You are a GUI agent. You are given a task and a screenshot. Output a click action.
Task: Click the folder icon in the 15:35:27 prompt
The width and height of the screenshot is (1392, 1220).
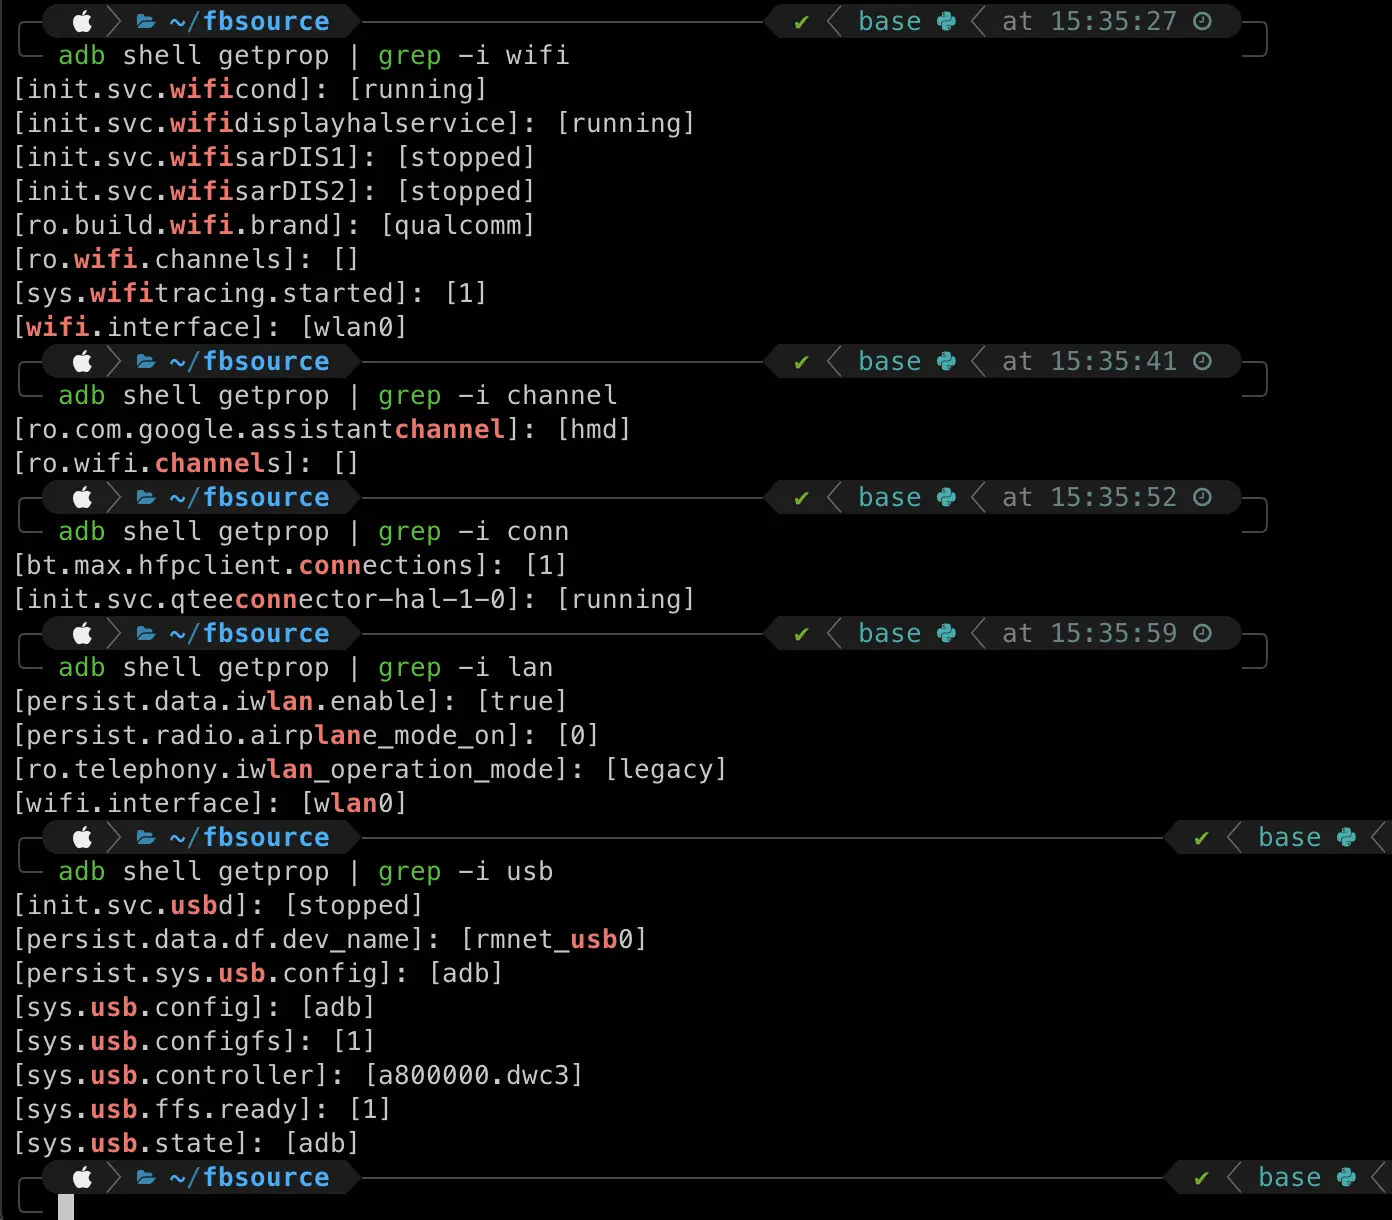tap(146, 21)
